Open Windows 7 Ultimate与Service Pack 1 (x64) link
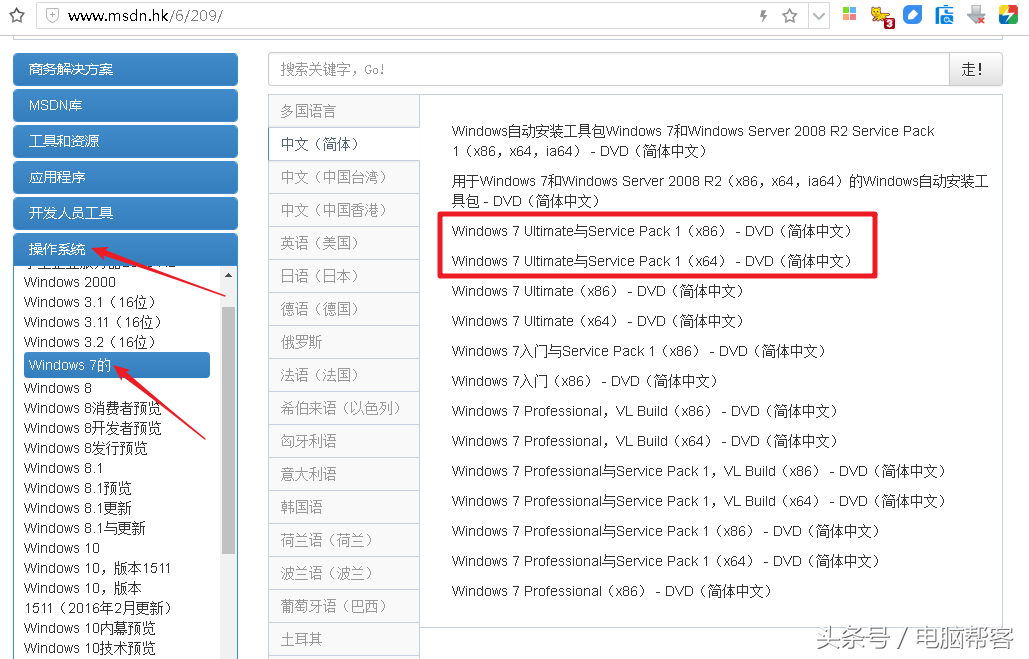The width and height of the screenshot is (1029, 659). coord(655,260)
